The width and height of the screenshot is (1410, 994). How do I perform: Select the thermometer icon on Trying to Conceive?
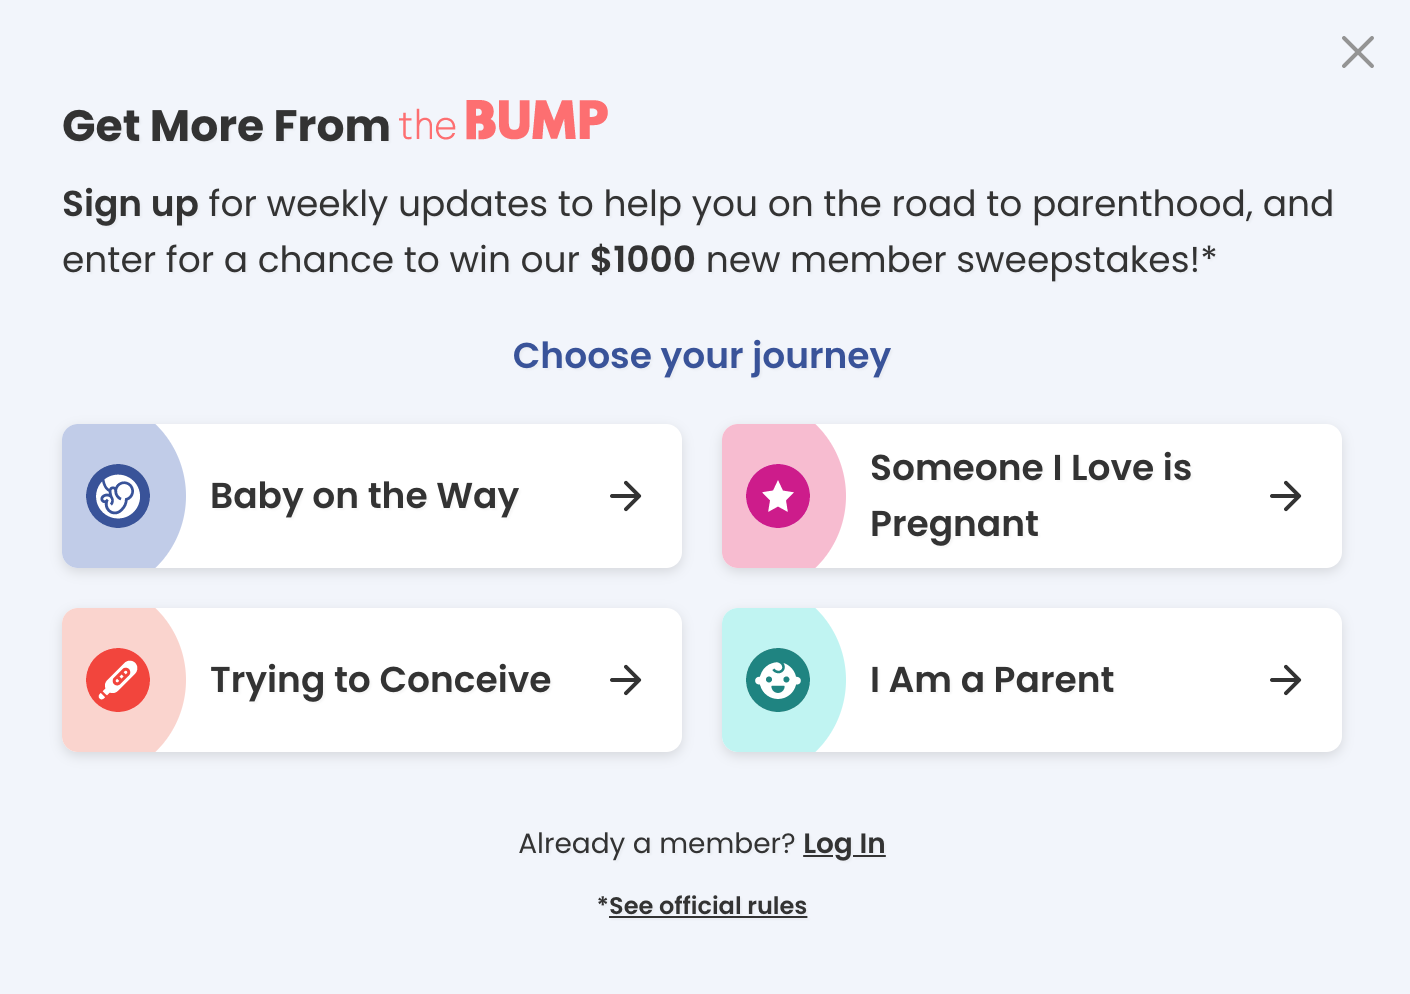click(119, 680)
